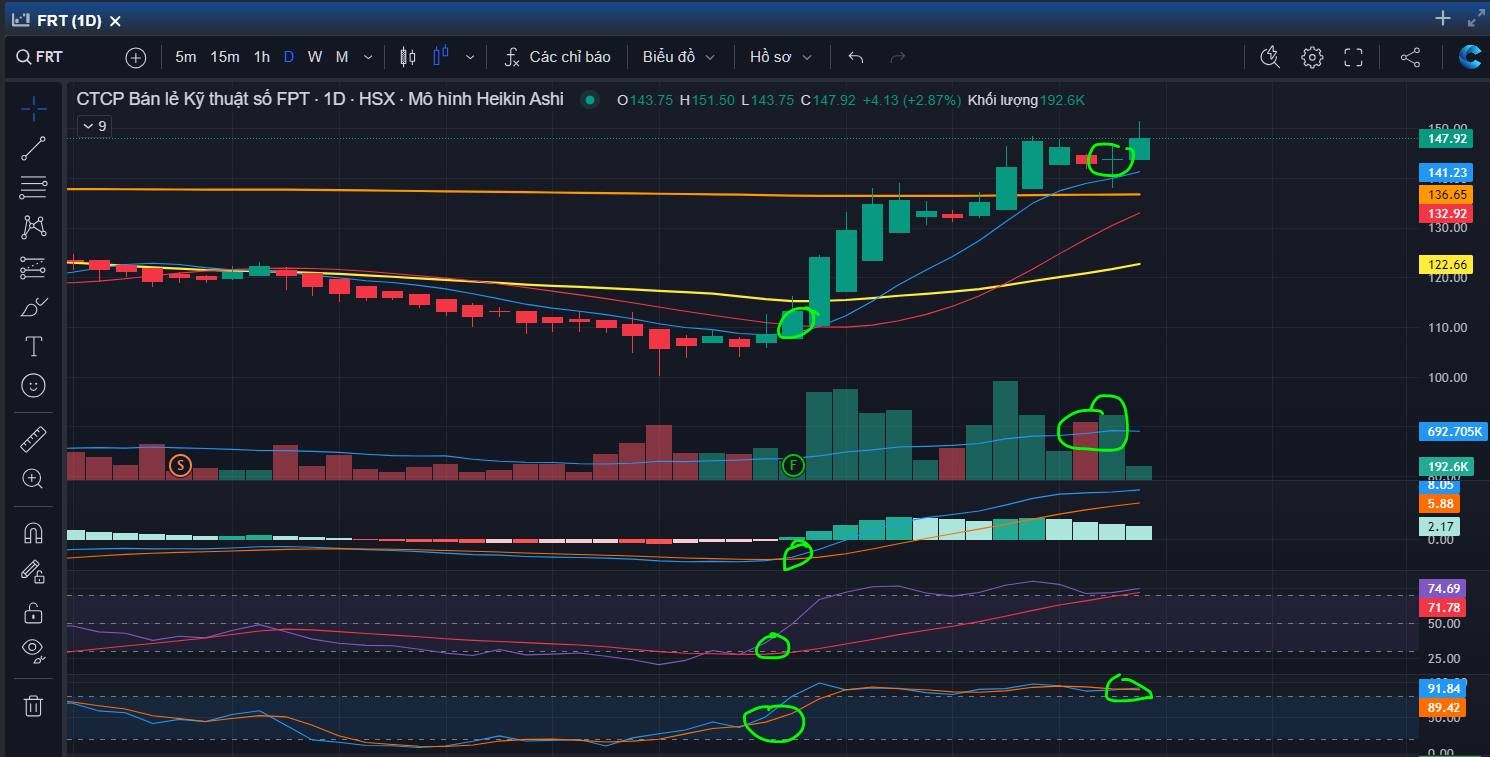Image resolution: width=1490 pixels, height=757 pixels.
Task: Open the timeframe list chevron after M
Action: coord(368,57)
